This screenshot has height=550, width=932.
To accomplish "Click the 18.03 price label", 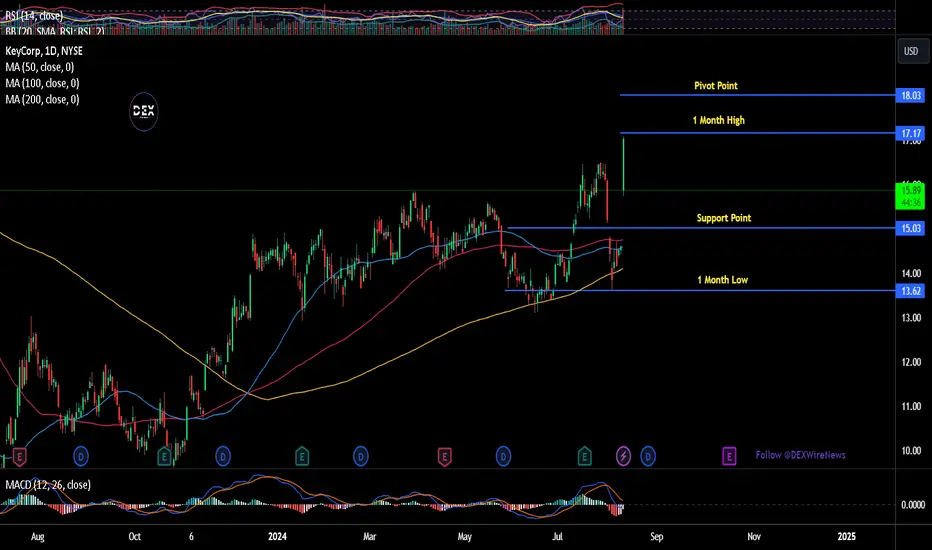I will 911,96.
